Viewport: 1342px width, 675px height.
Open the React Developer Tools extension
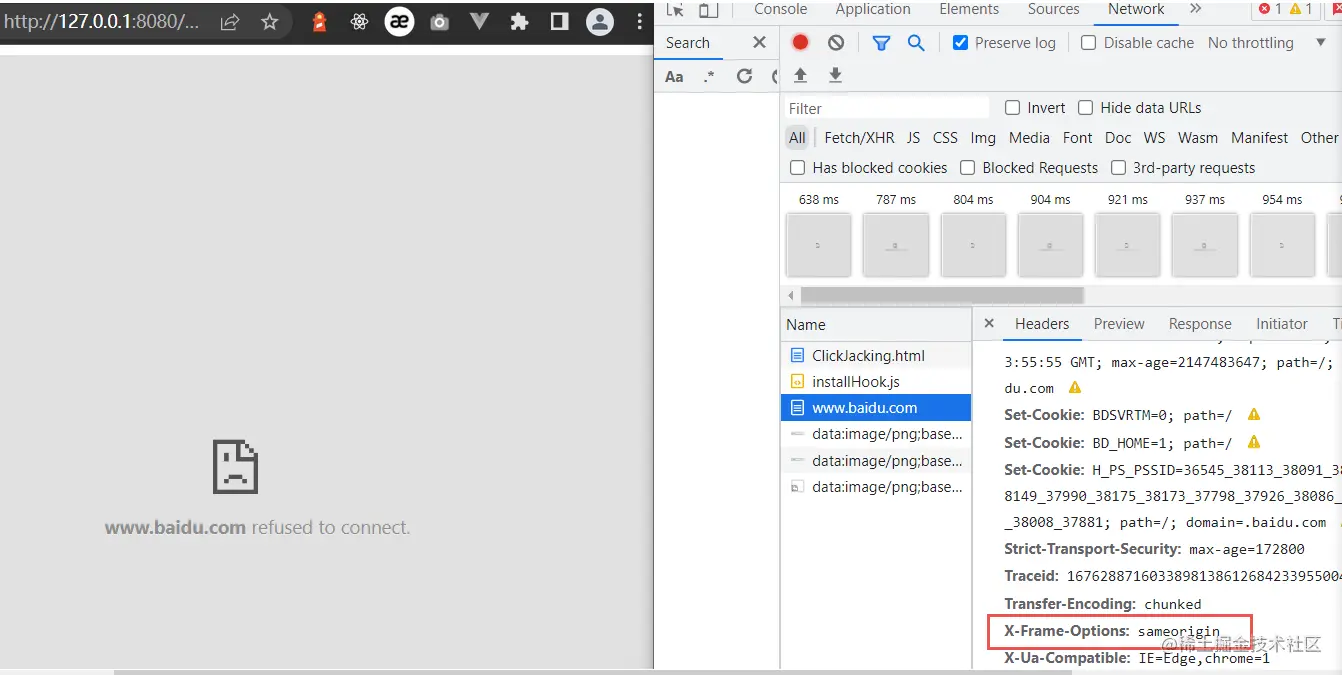[x=360, y=22]
